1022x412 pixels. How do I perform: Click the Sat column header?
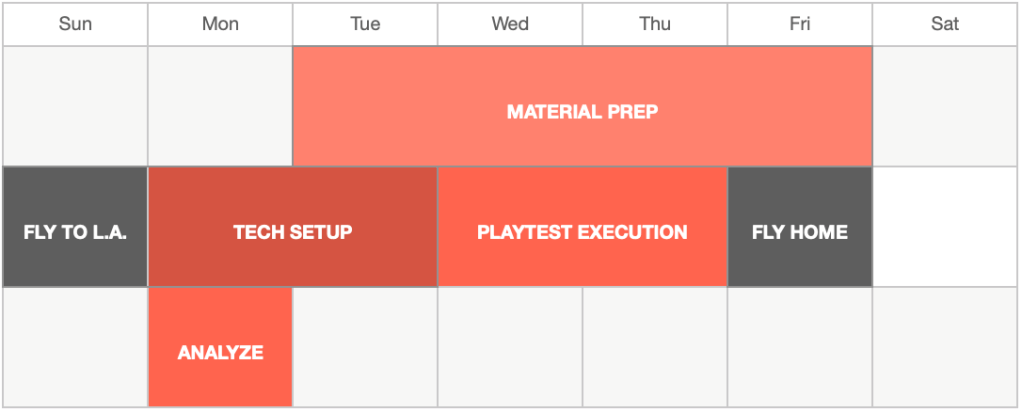(x=945, y=24)
